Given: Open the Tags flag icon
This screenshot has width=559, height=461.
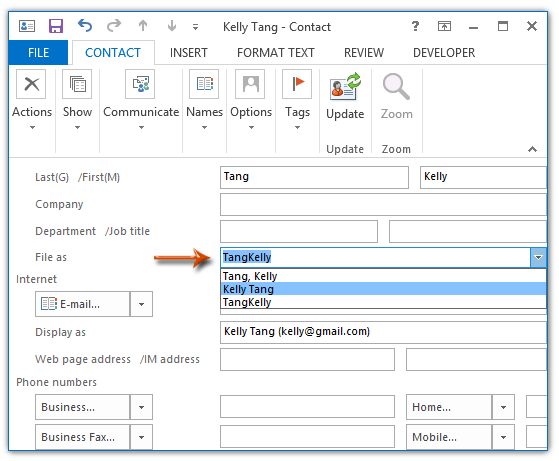Looking at the screenshot, I should tap(297, 84).
